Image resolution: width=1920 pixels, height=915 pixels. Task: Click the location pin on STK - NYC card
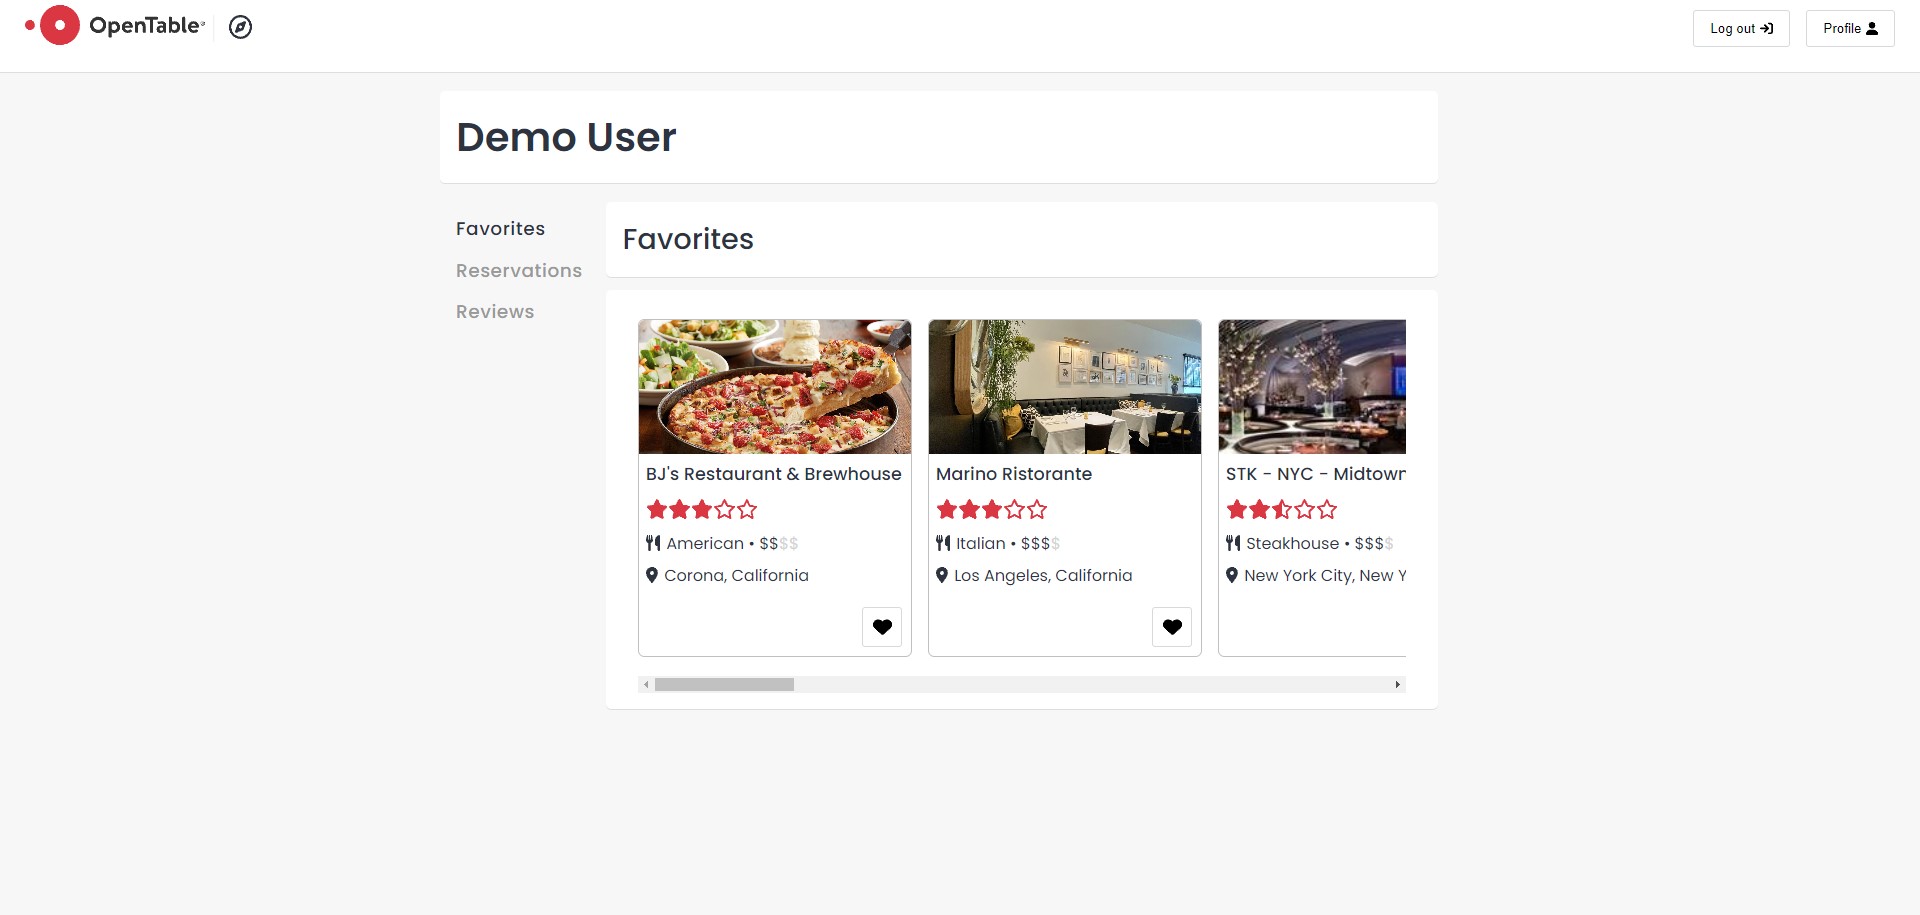[1233, 575]
